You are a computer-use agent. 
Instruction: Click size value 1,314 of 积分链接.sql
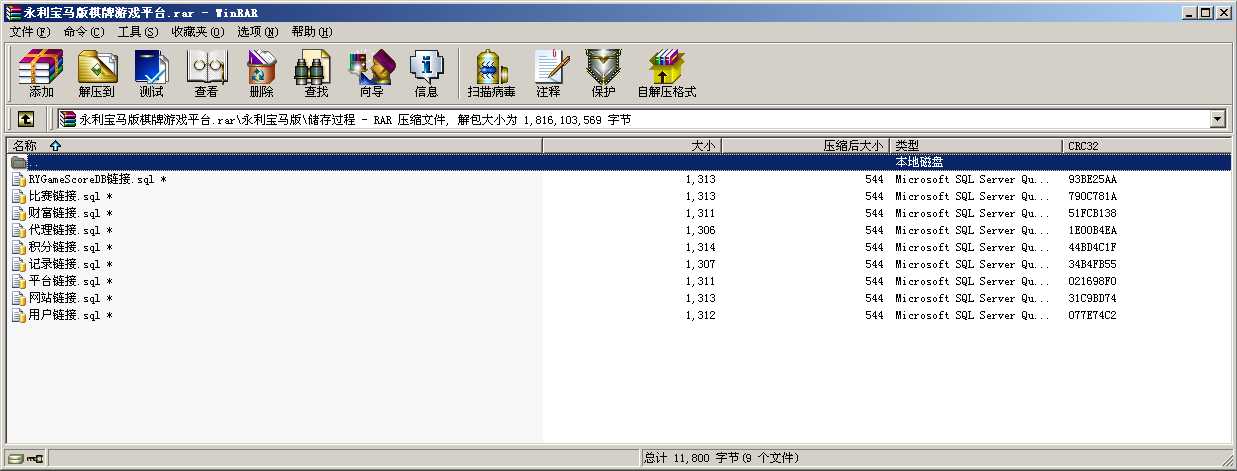pyautogui.click(x=700, y=247)
